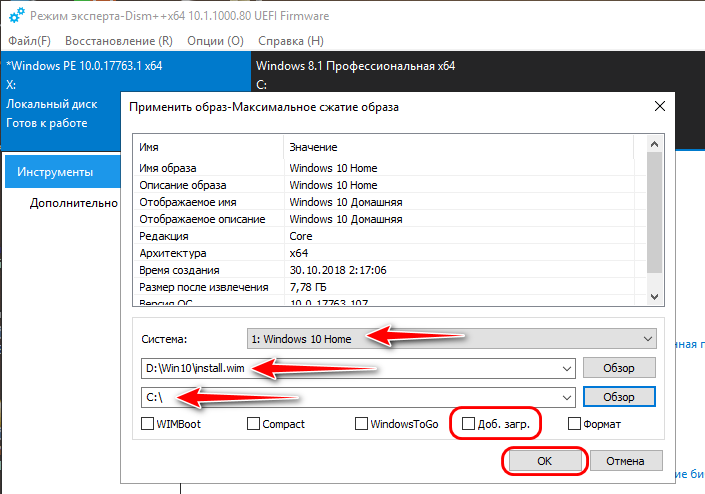Select the Время создания row
This screenshot has height=494, width=705.
pyautogui.click(x=389, y=270)
